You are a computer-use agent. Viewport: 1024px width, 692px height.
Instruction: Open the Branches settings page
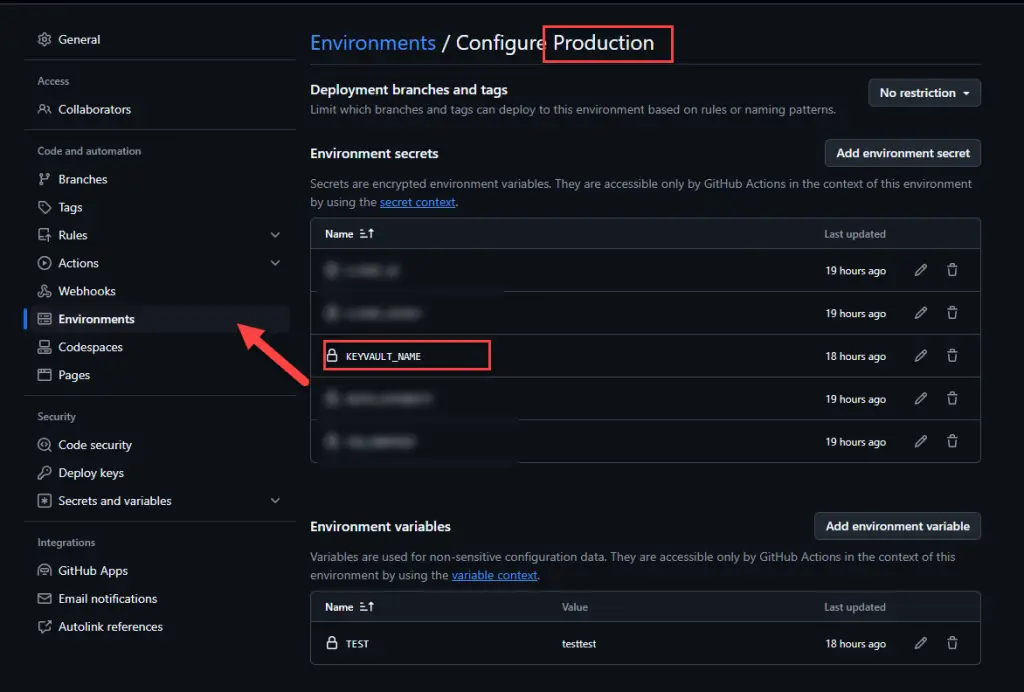tap(82, 179)
